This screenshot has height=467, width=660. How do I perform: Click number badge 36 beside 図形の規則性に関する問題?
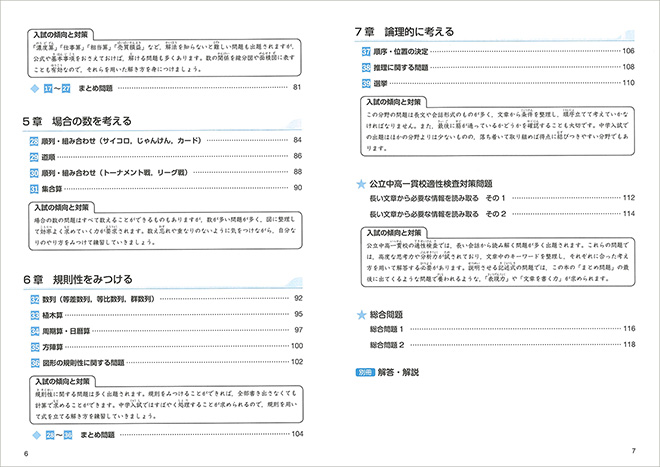pyautogui.click(x=35, y=363)
